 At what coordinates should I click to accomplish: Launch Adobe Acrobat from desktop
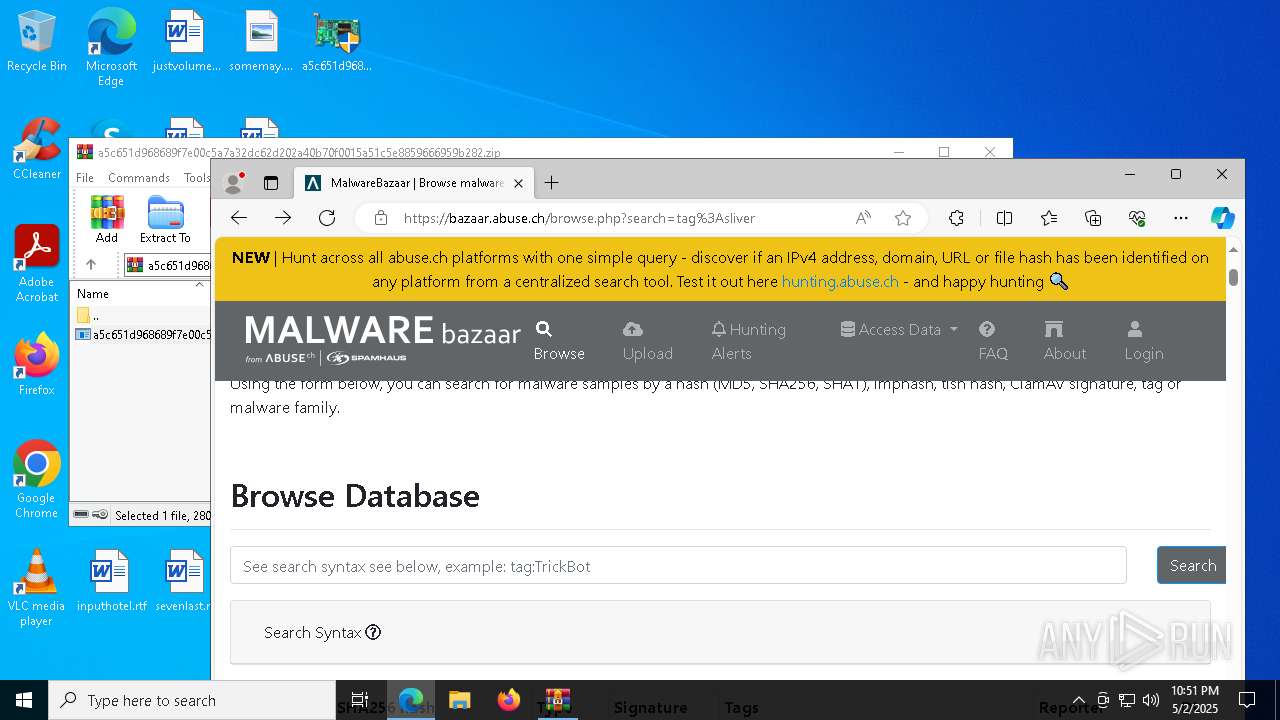tap(37, 264)
